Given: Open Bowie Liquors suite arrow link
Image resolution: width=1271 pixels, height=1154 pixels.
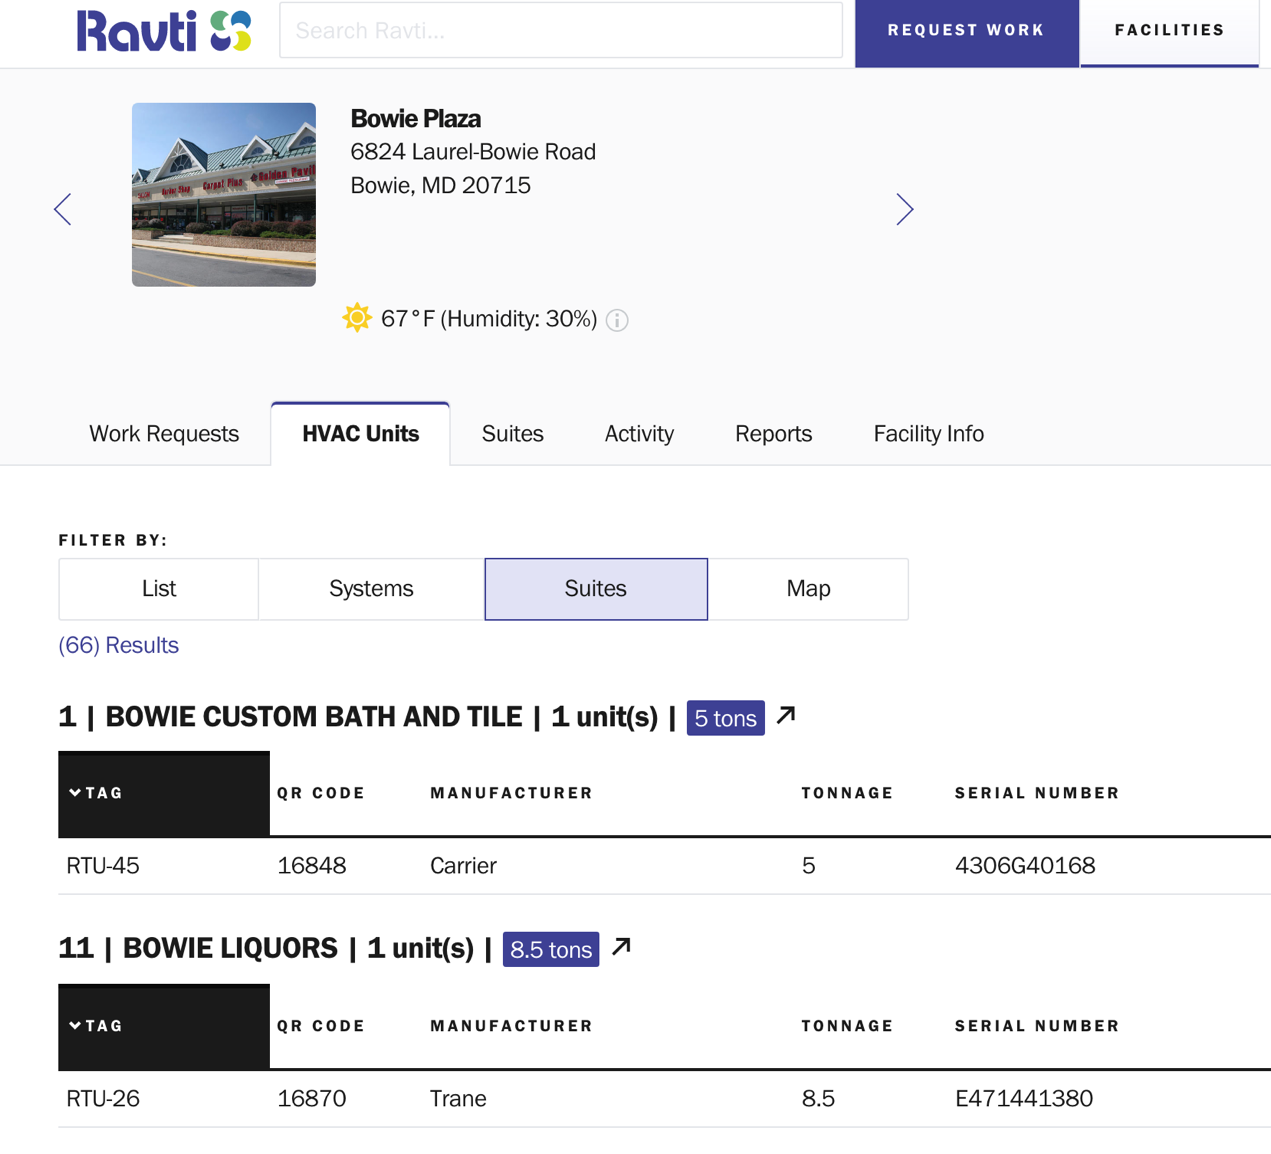Looking at the screenshot, I should pyautogui.click(x=621, y=947).
